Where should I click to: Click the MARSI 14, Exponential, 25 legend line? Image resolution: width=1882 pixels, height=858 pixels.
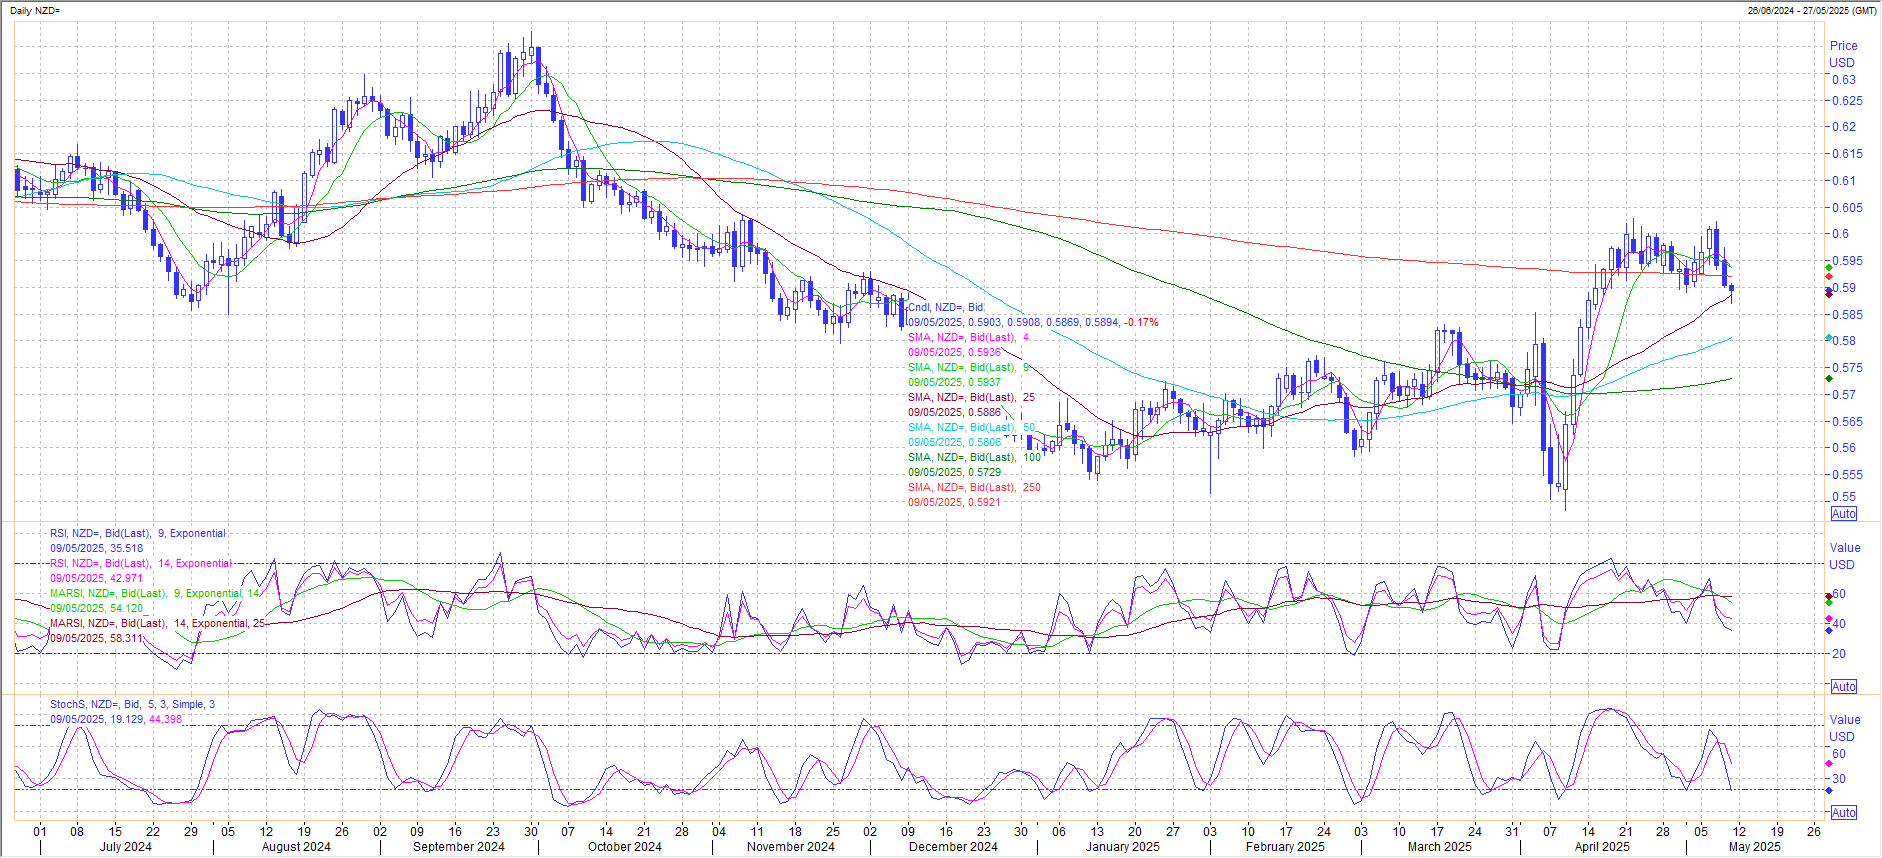(x=158, y=624)
